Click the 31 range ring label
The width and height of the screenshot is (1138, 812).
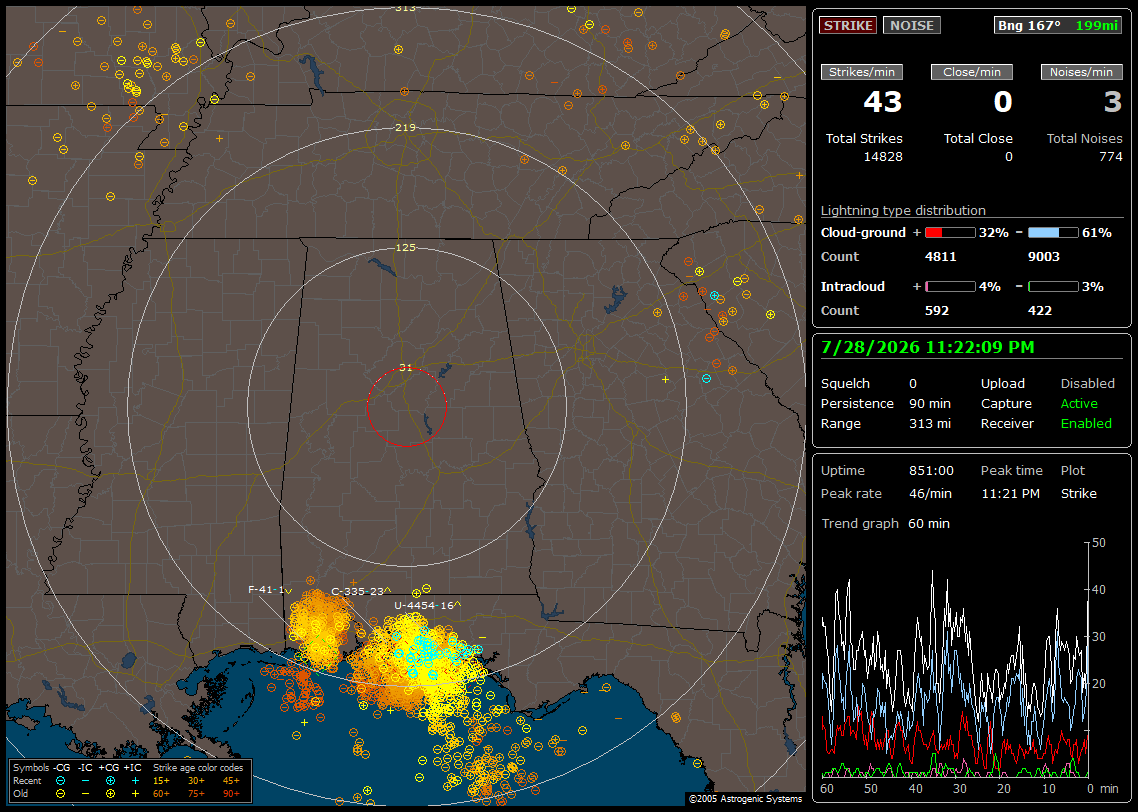406,367
